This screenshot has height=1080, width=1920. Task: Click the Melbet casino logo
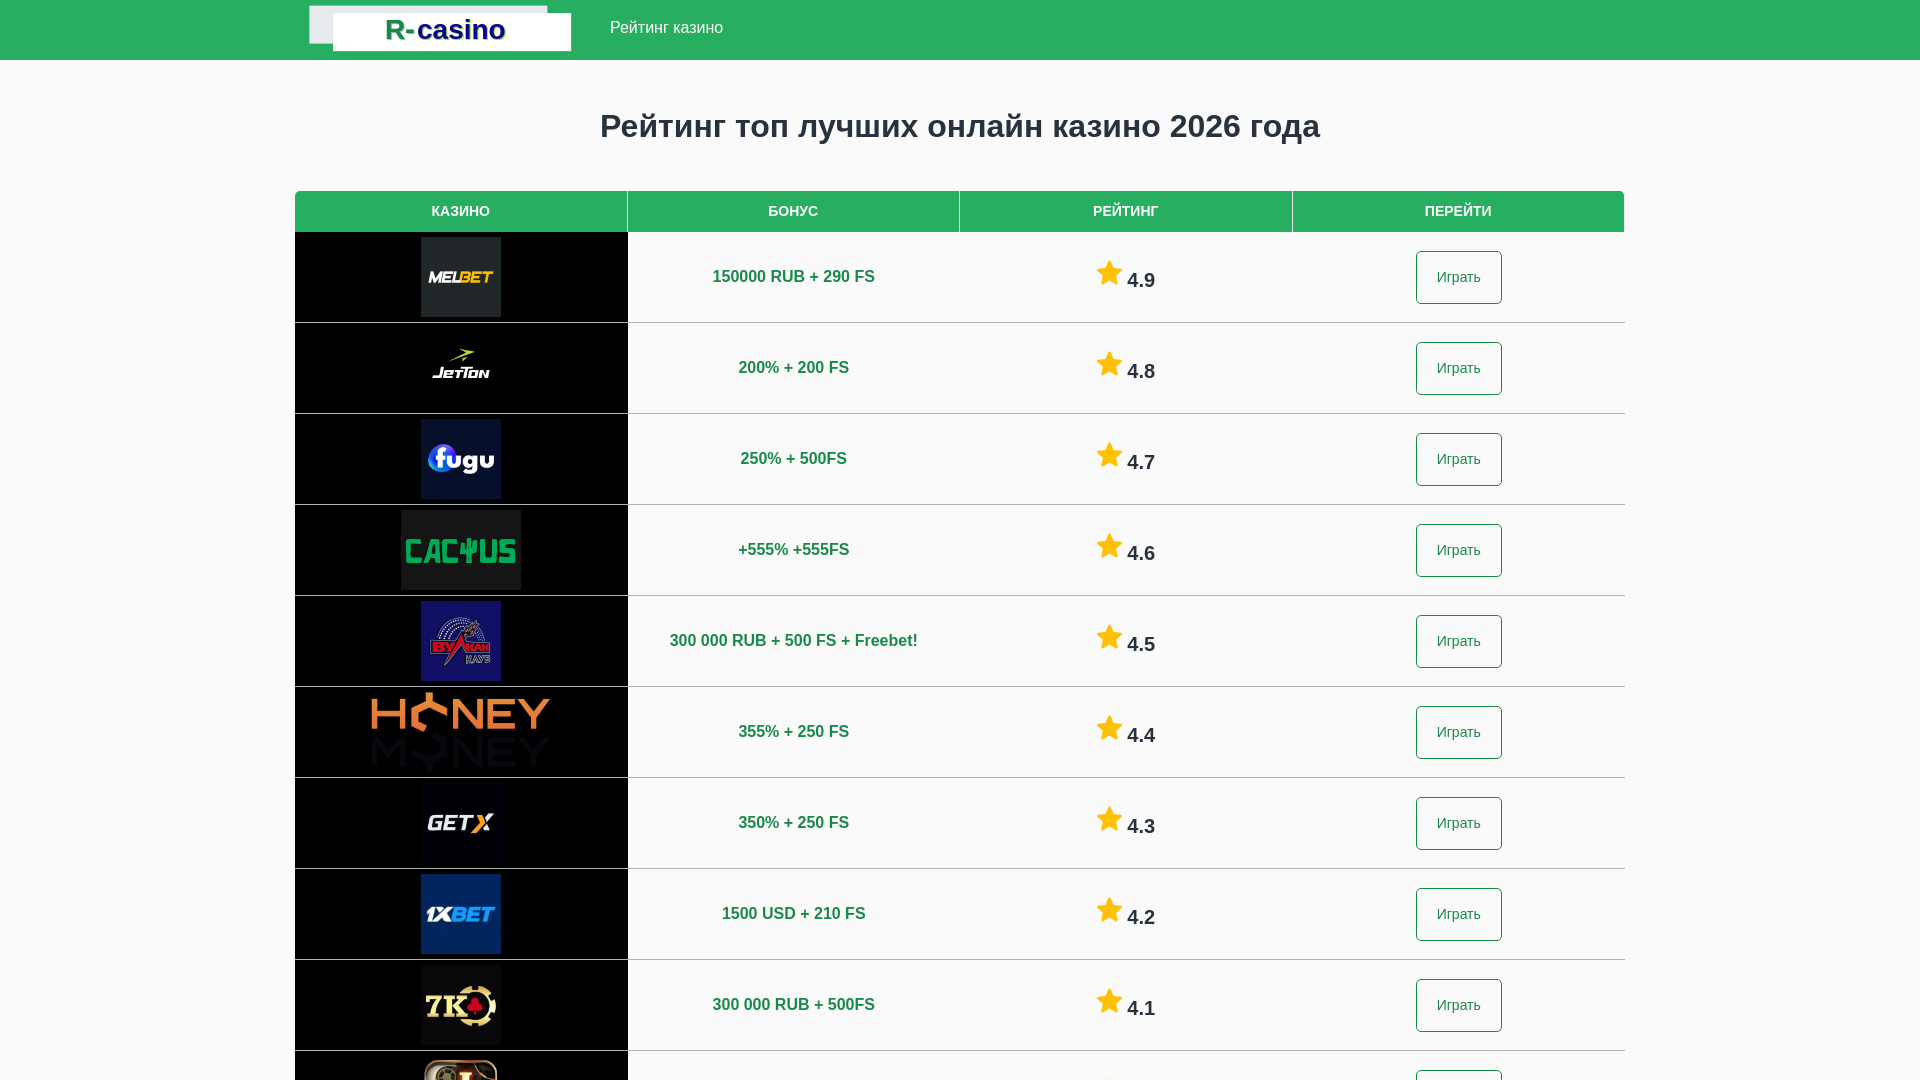(x=461, y=277)
